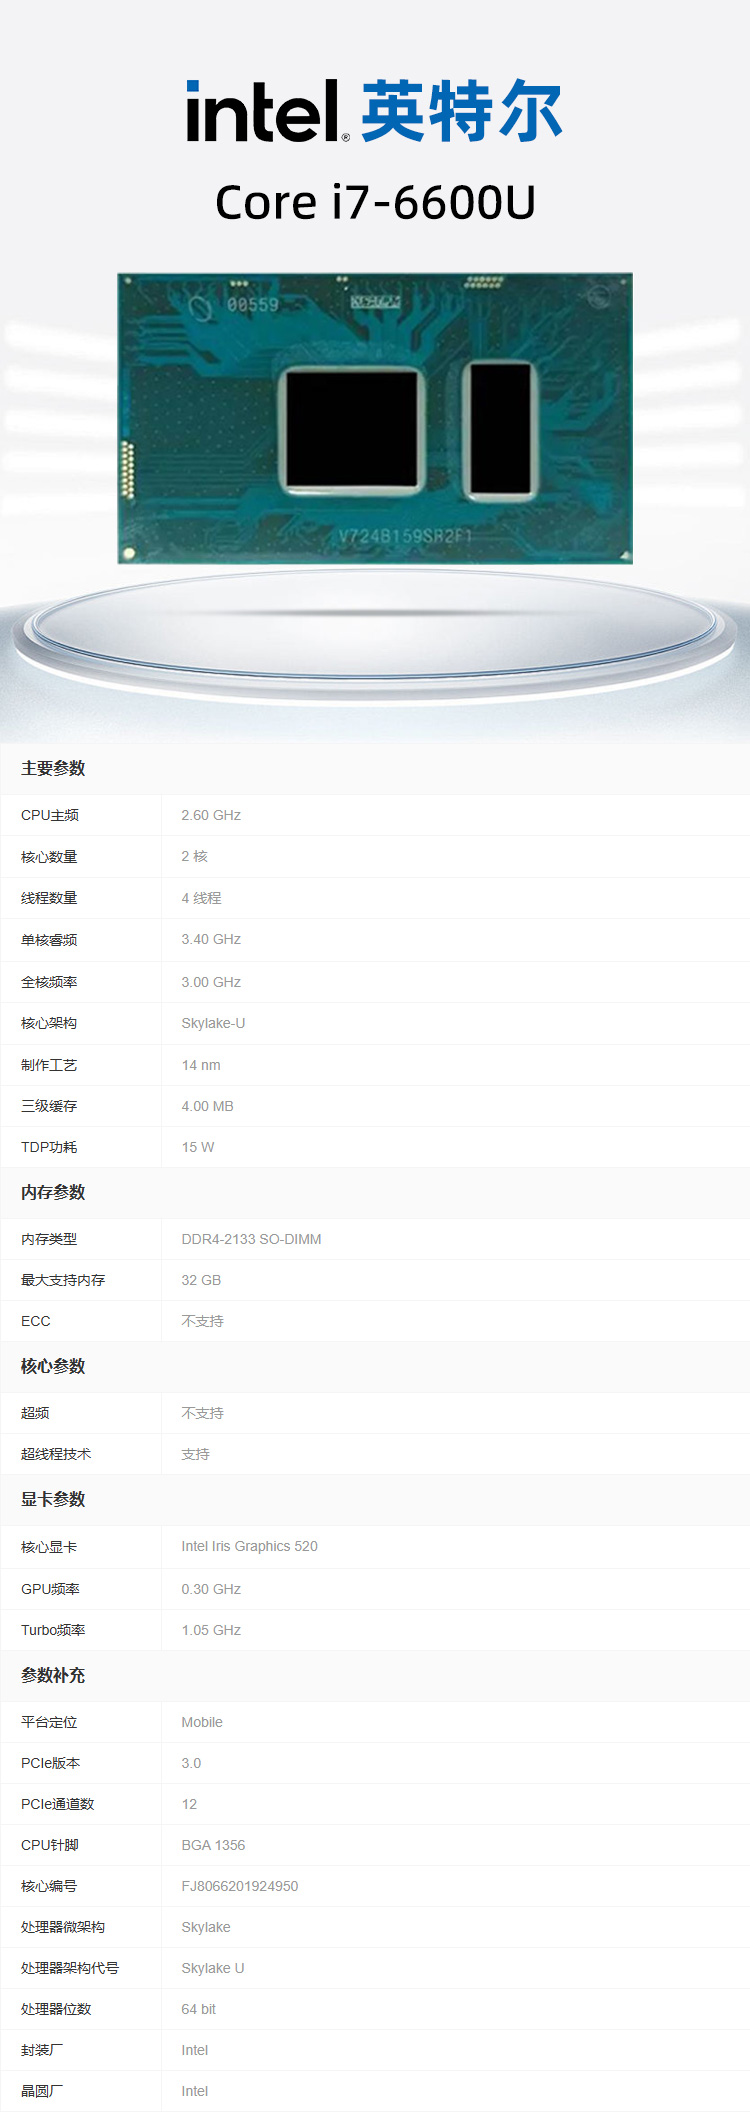The width and height of the screenshot is (750, 2112).
Task: Select the 2.60 GHz value
Action: [x=211, y=815]
